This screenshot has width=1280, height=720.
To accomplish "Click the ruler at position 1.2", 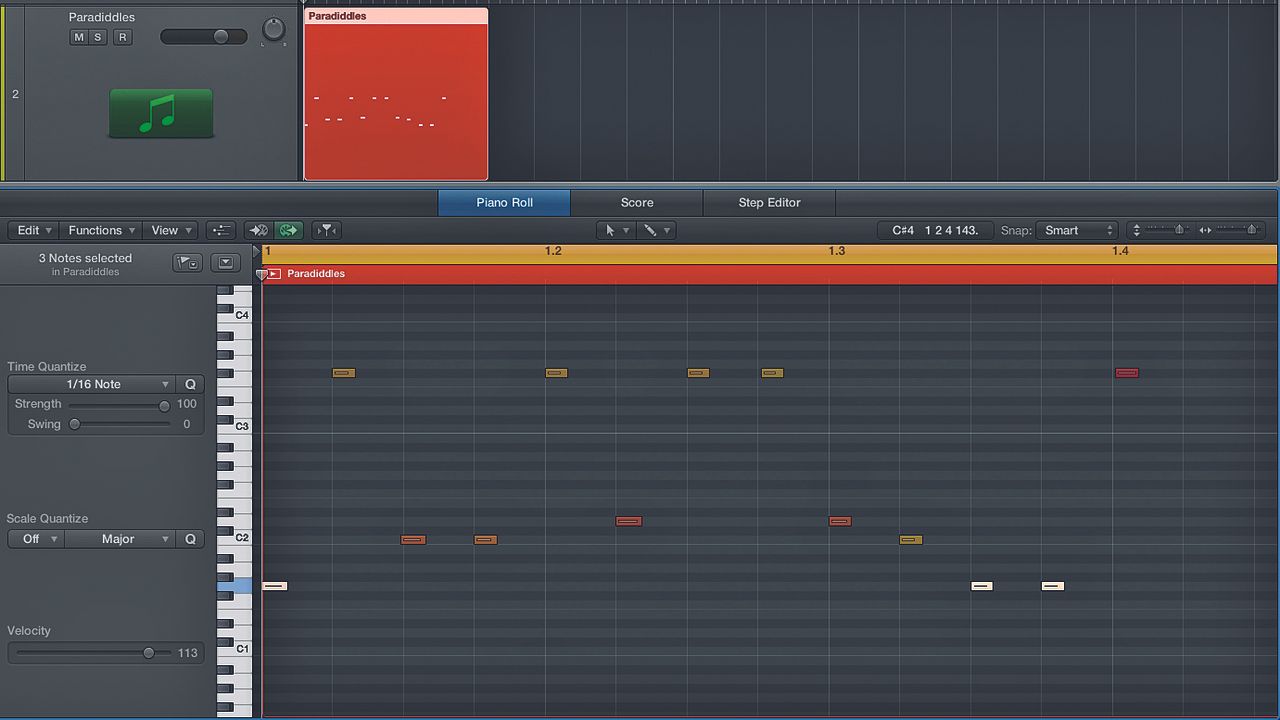I will [553, 251].
